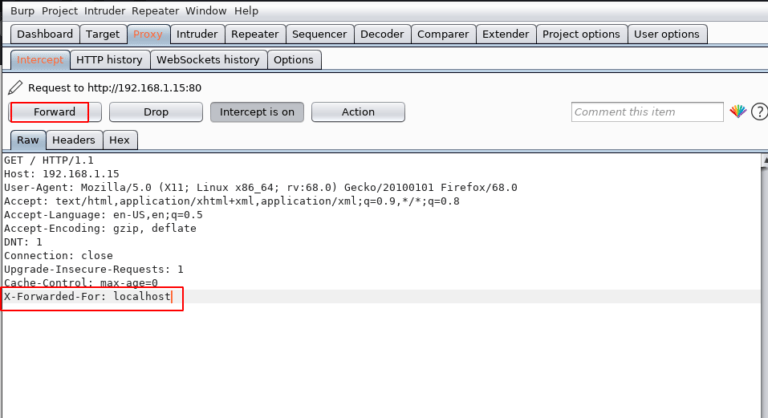
Task: Click the pencil edit target icon
Action: click(x=14, y=87)
